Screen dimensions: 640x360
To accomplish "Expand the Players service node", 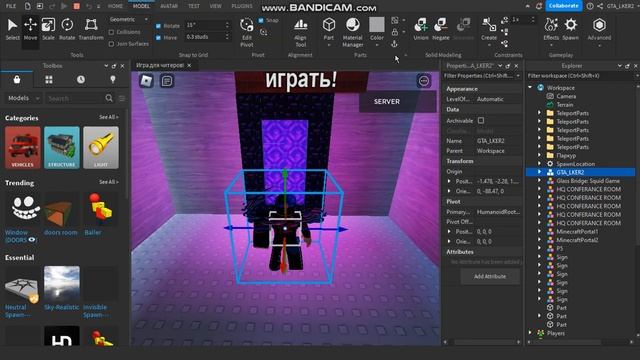I will 530,333.
